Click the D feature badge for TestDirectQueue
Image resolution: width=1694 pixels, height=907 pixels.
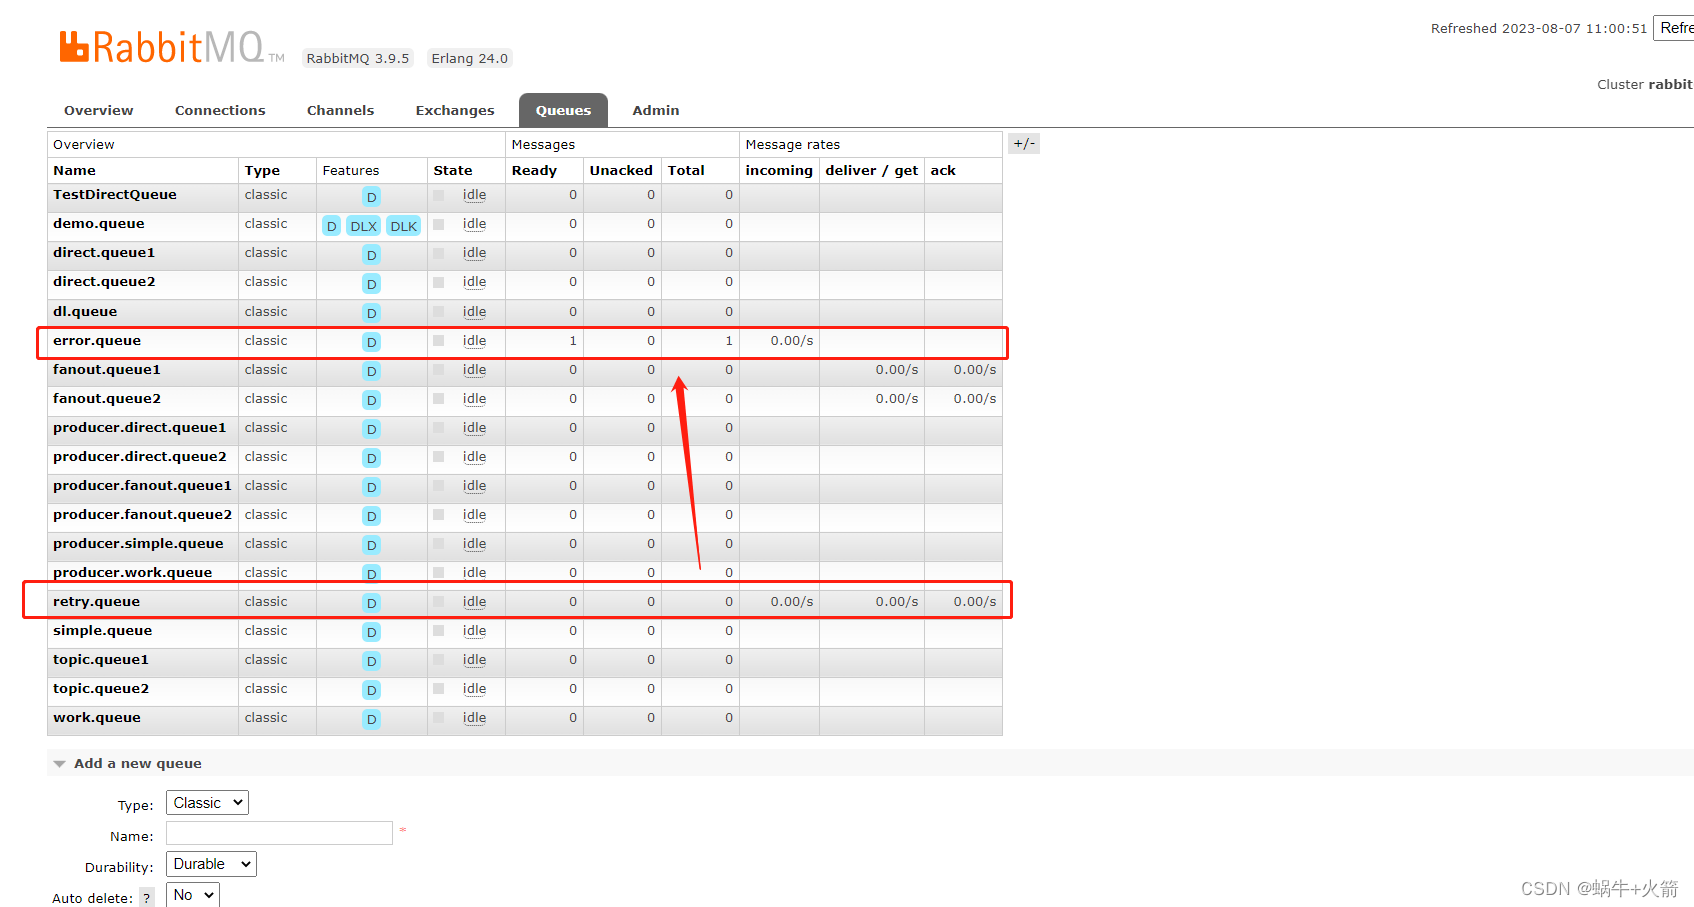point(371,197)
